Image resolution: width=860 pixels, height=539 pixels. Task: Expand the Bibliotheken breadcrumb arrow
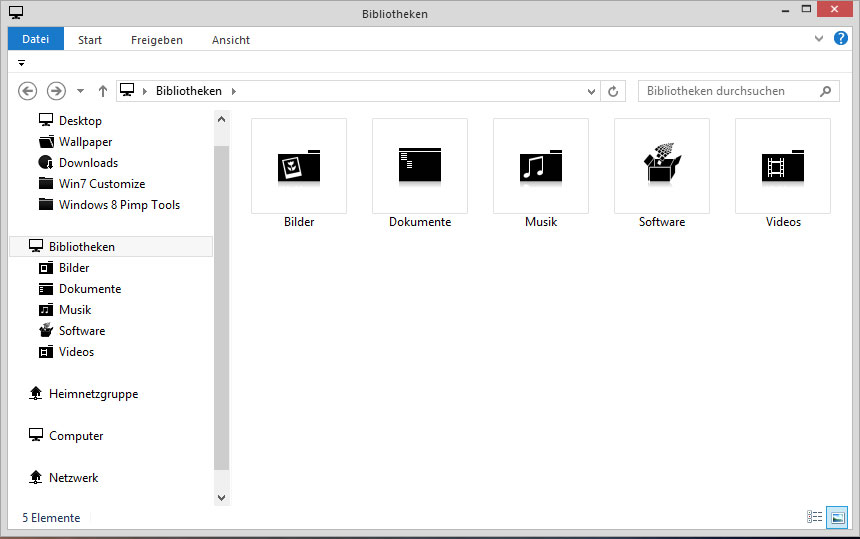pyautogui.click(x=234, y=91)
